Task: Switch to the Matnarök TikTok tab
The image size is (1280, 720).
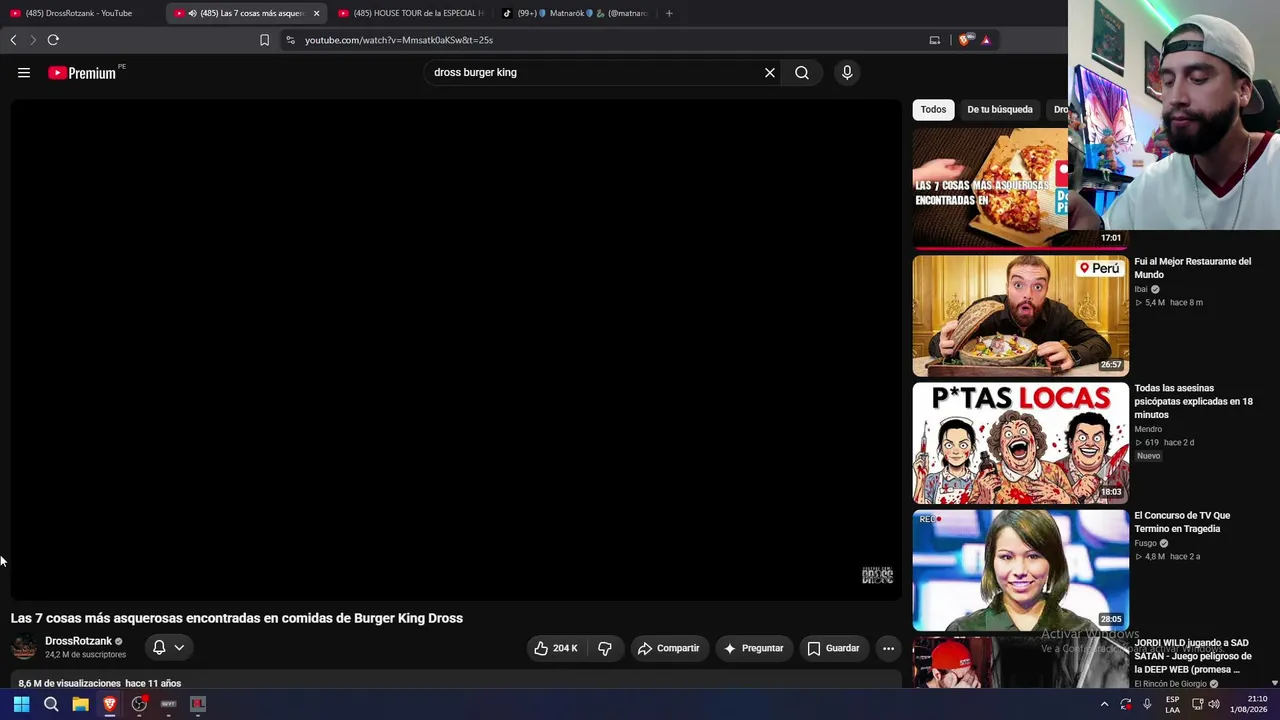Action: pyautogui.click(x=575, y=13)
